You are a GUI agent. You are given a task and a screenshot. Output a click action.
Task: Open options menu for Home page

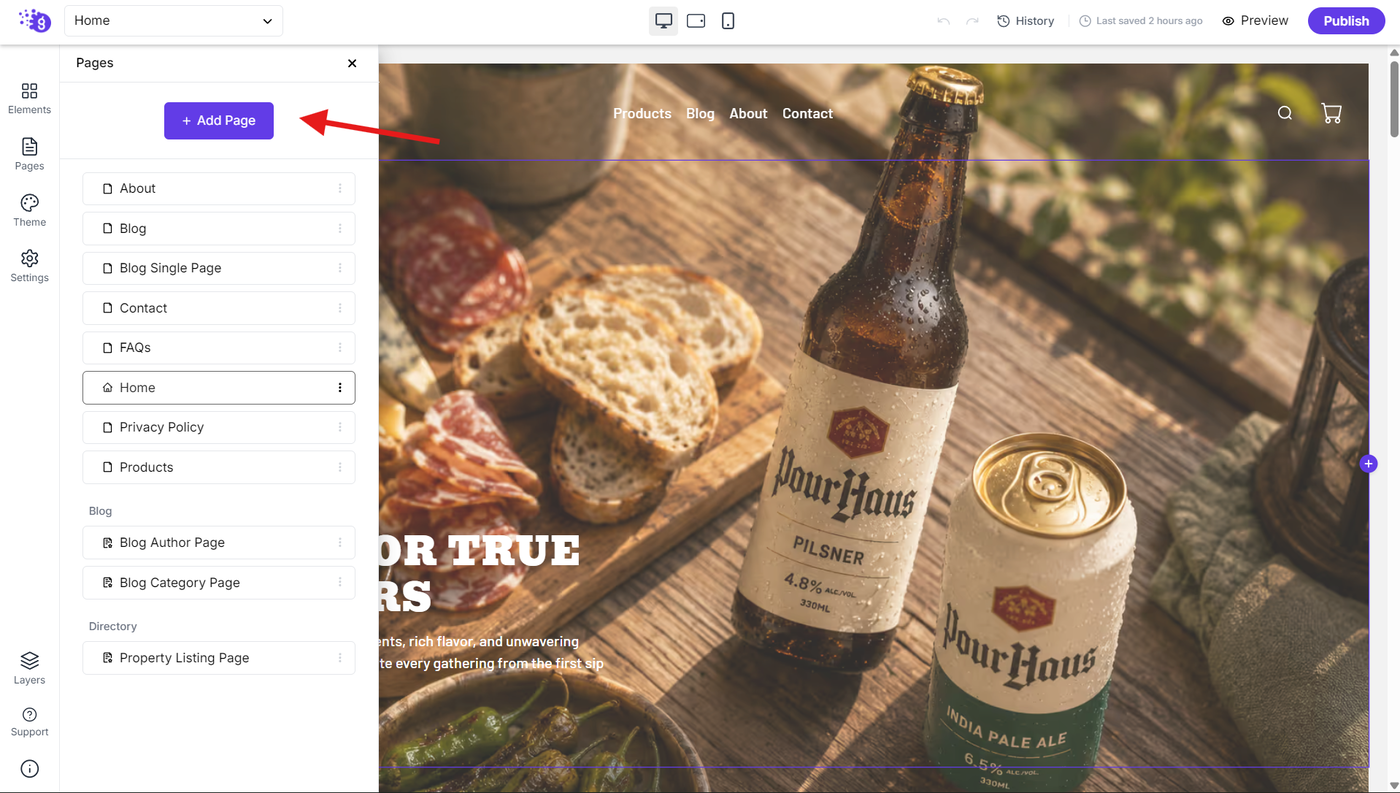(340, 388)
